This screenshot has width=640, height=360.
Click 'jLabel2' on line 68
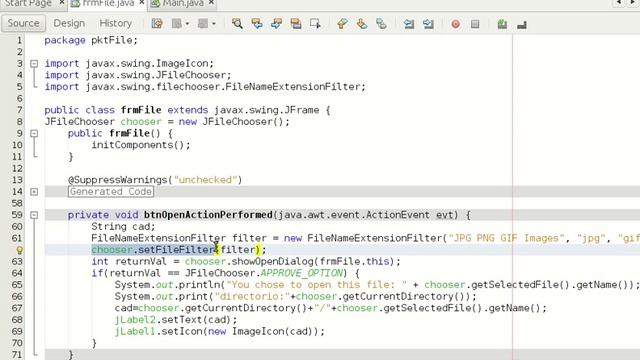[135, 320]
